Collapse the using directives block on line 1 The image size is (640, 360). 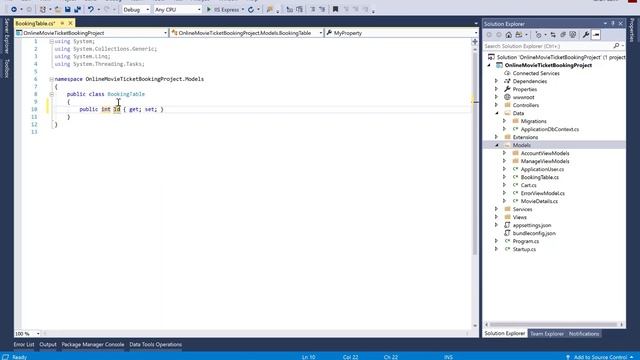pyautogui.click(x=51, y=42)
